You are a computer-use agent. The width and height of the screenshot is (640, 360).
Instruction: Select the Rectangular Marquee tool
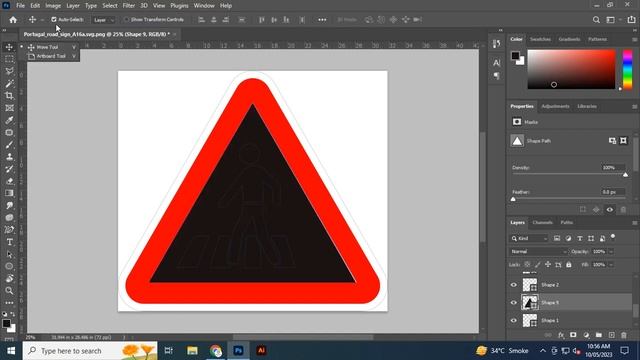pyautogui.click(x=9, y=59)
